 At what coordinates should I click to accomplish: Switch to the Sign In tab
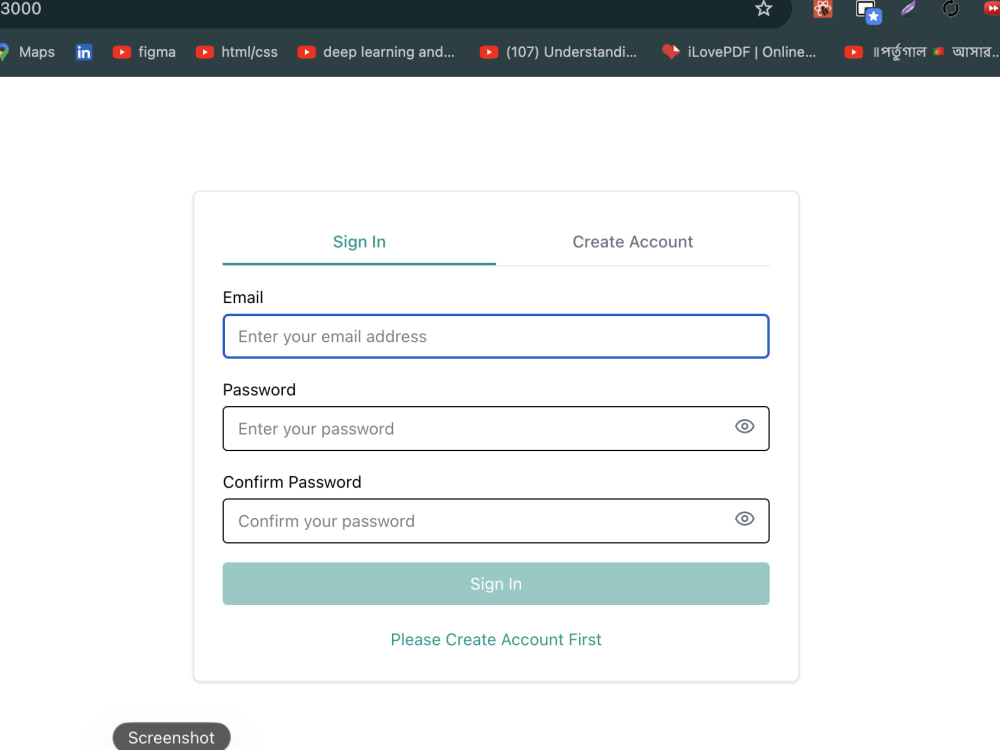pos(359,242)
